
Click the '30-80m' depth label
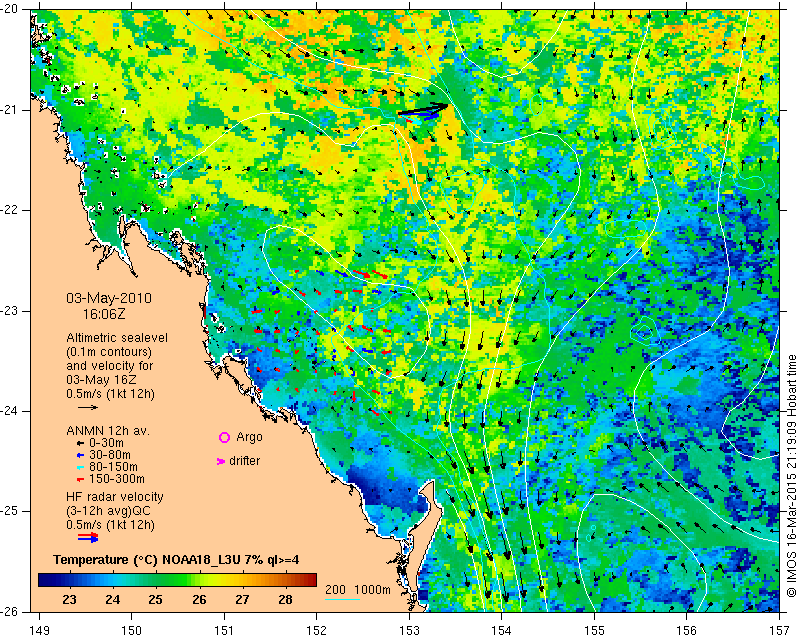click(x=110, y=455)
